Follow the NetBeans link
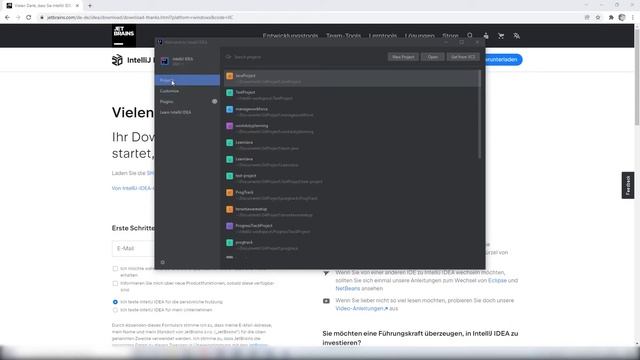The width and height of the screenshot is (640, 360). (x=347, y=289)
